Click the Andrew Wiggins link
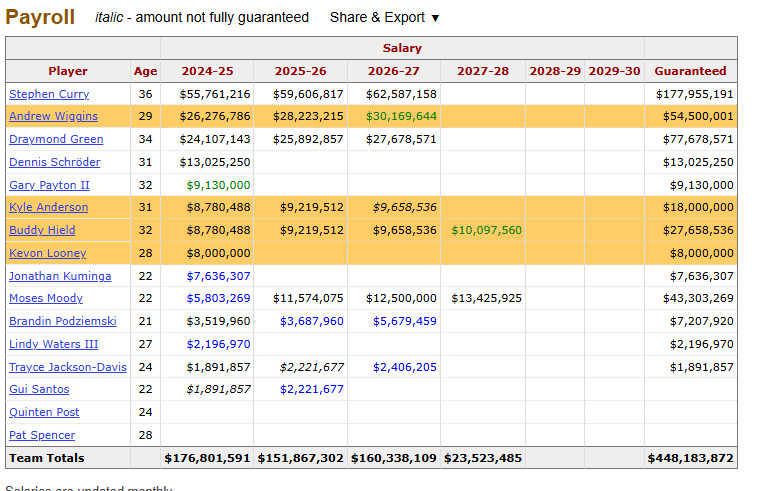779x491 pixels. click(x=53, y=116)
